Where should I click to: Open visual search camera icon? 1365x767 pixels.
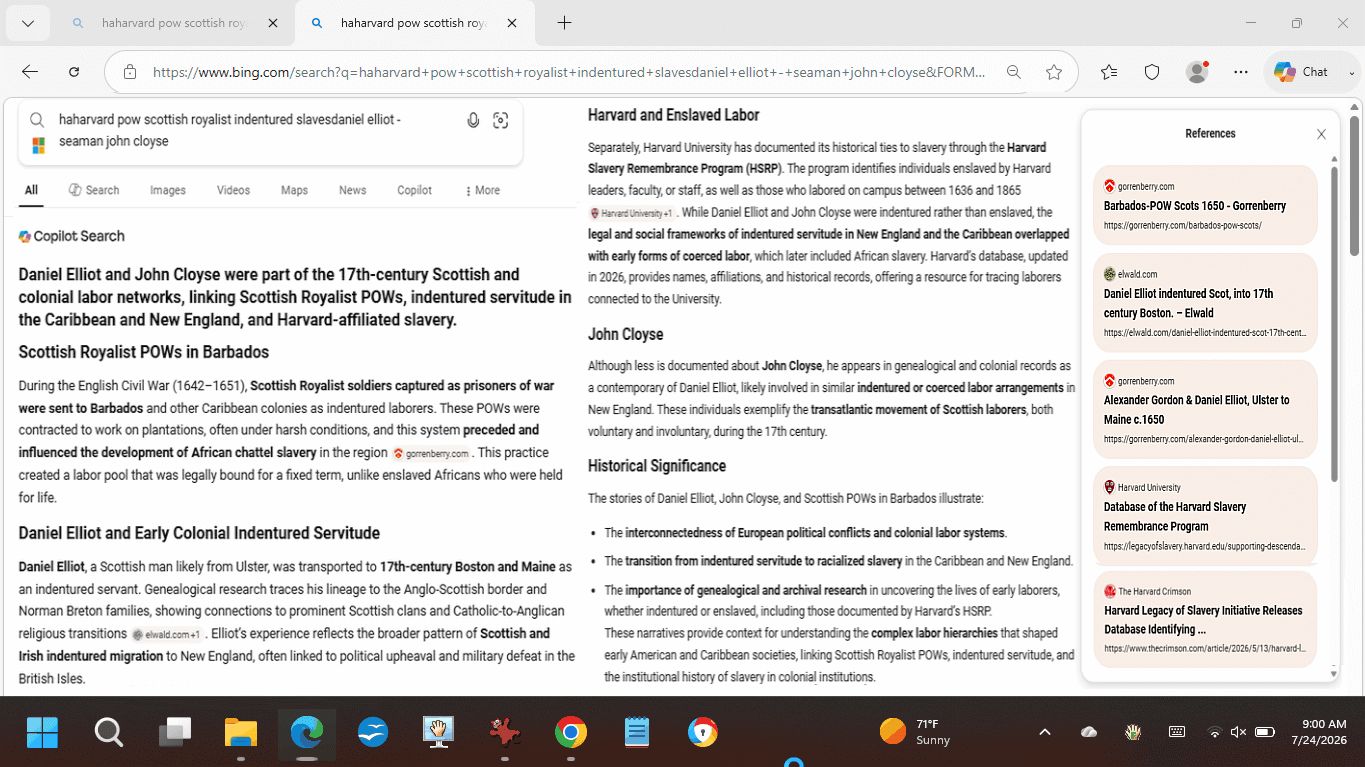(501, 120)
